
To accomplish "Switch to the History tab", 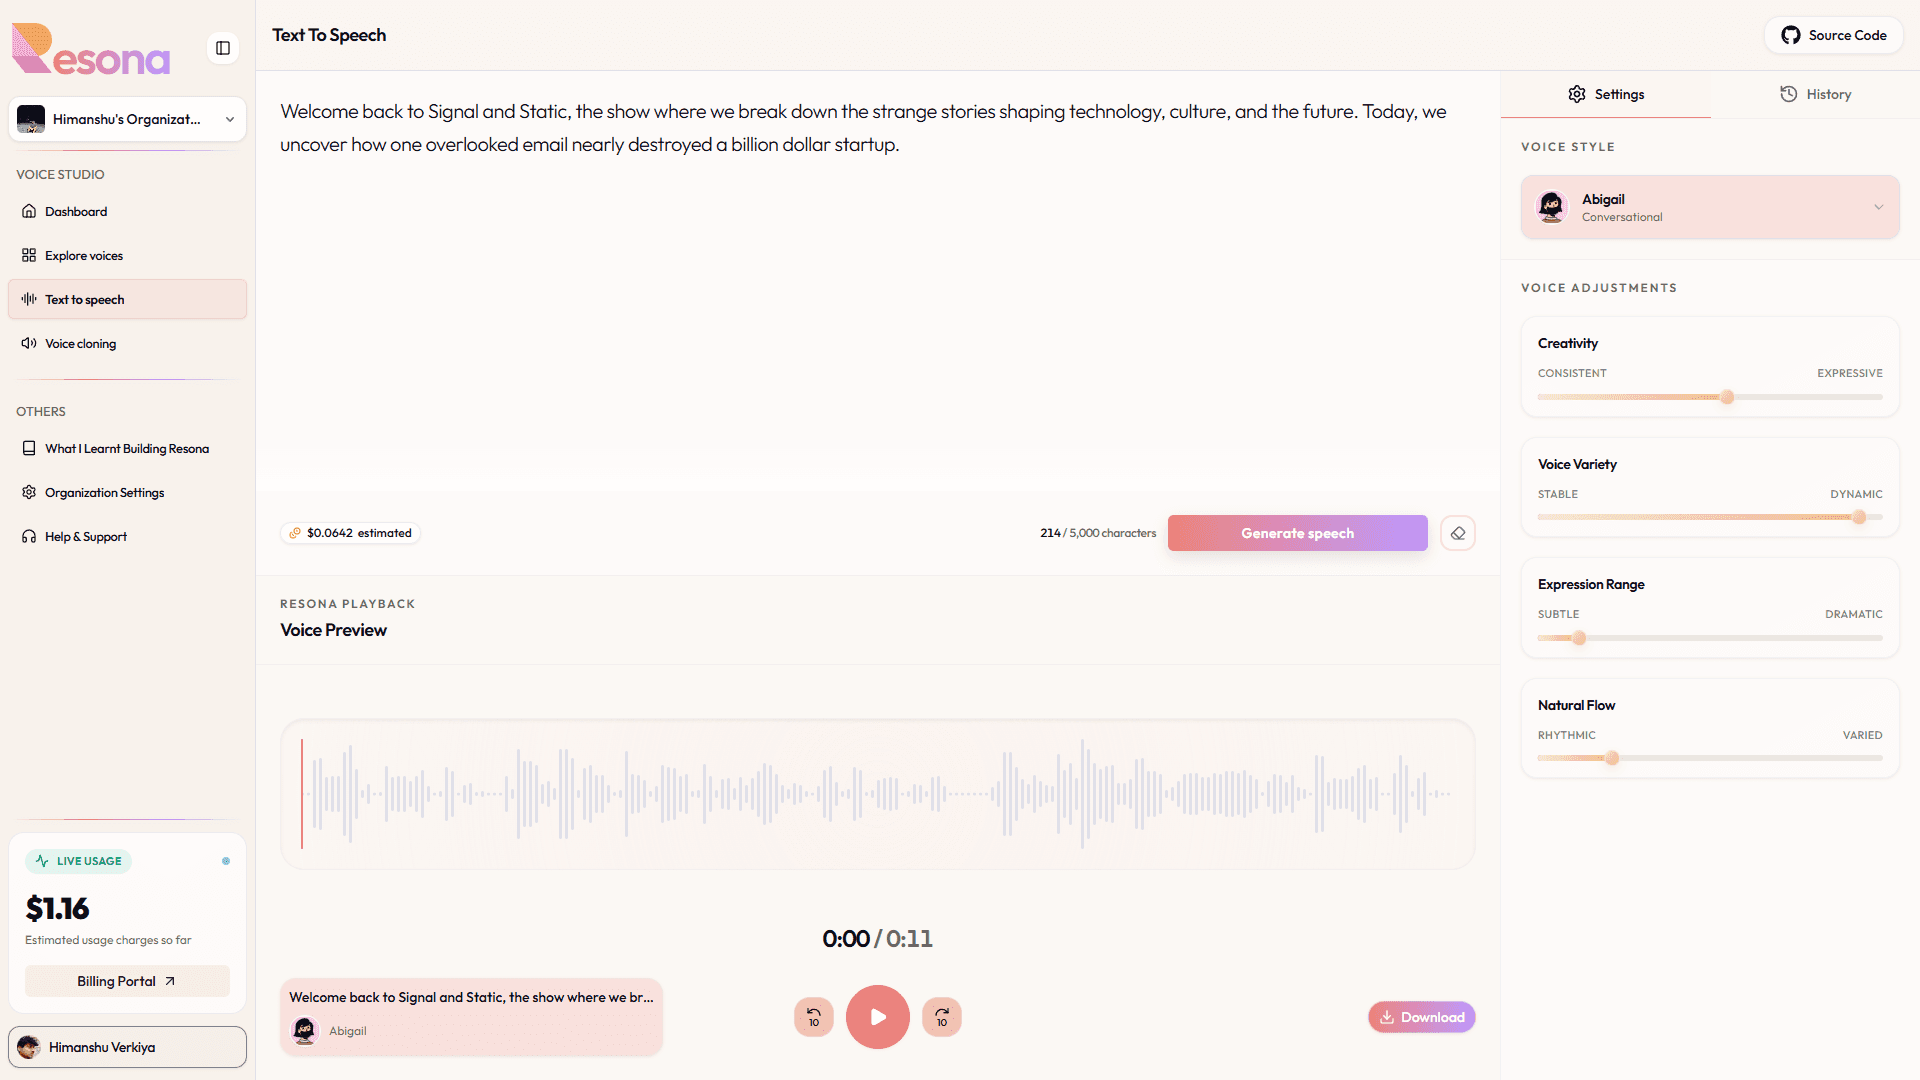I will tap(1815, 94).
